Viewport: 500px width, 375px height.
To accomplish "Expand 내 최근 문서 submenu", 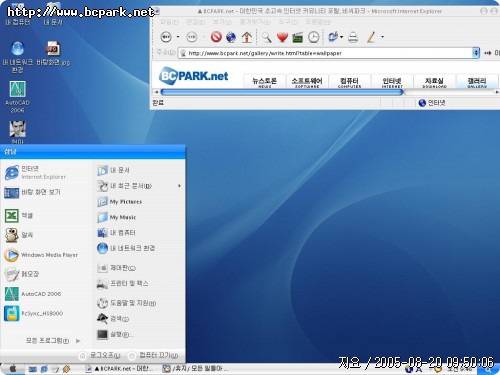I will tap(139, 186).
